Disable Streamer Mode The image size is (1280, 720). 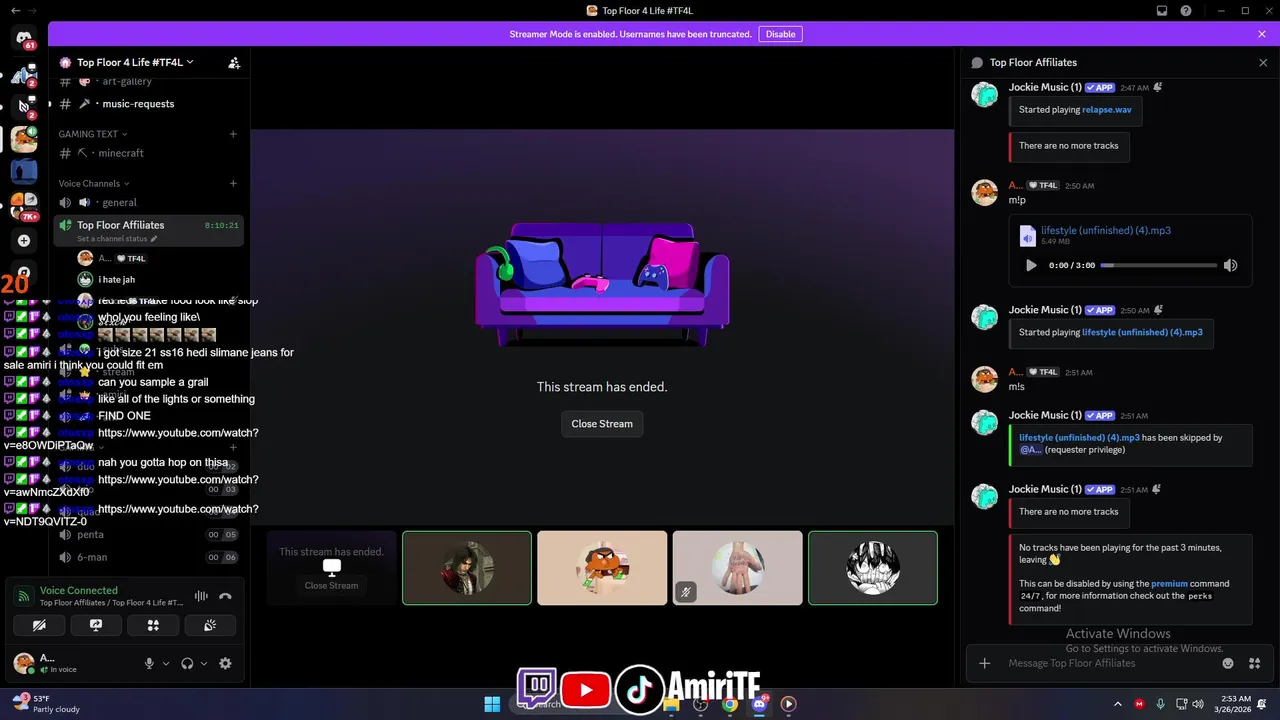pos(780,34)
